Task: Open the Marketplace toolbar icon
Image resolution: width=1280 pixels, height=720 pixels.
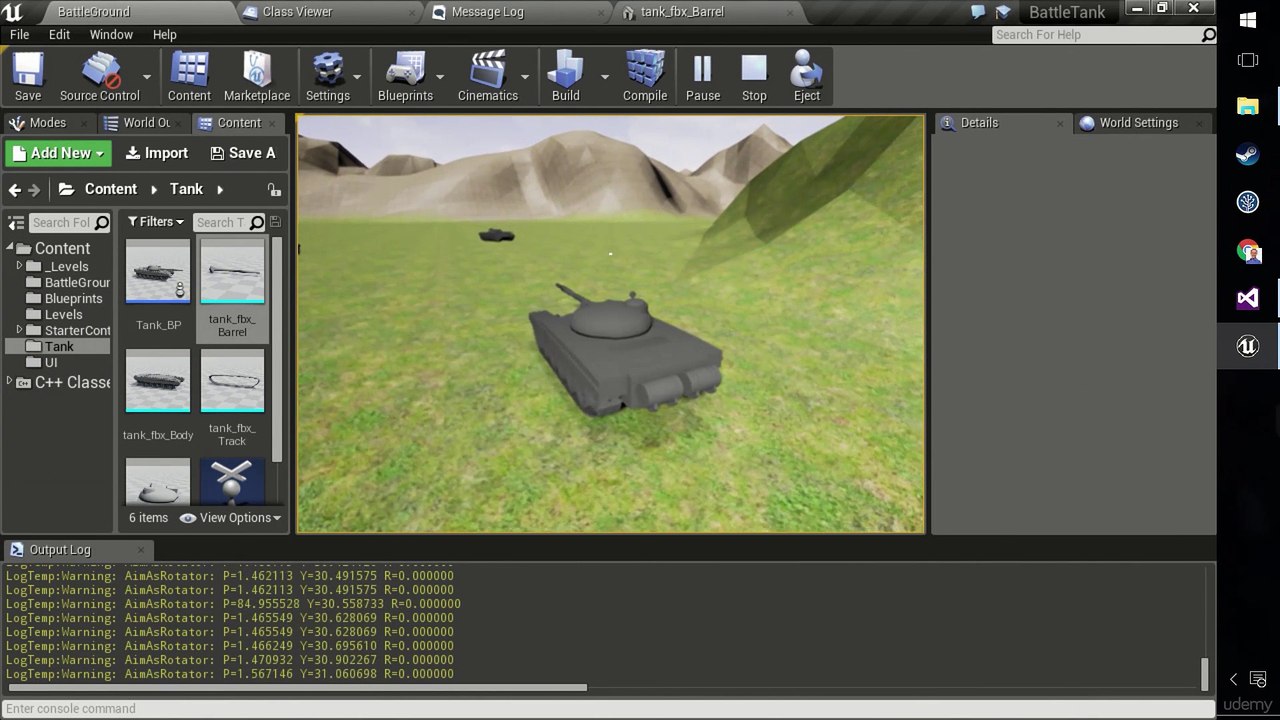Action: [257, 77]
